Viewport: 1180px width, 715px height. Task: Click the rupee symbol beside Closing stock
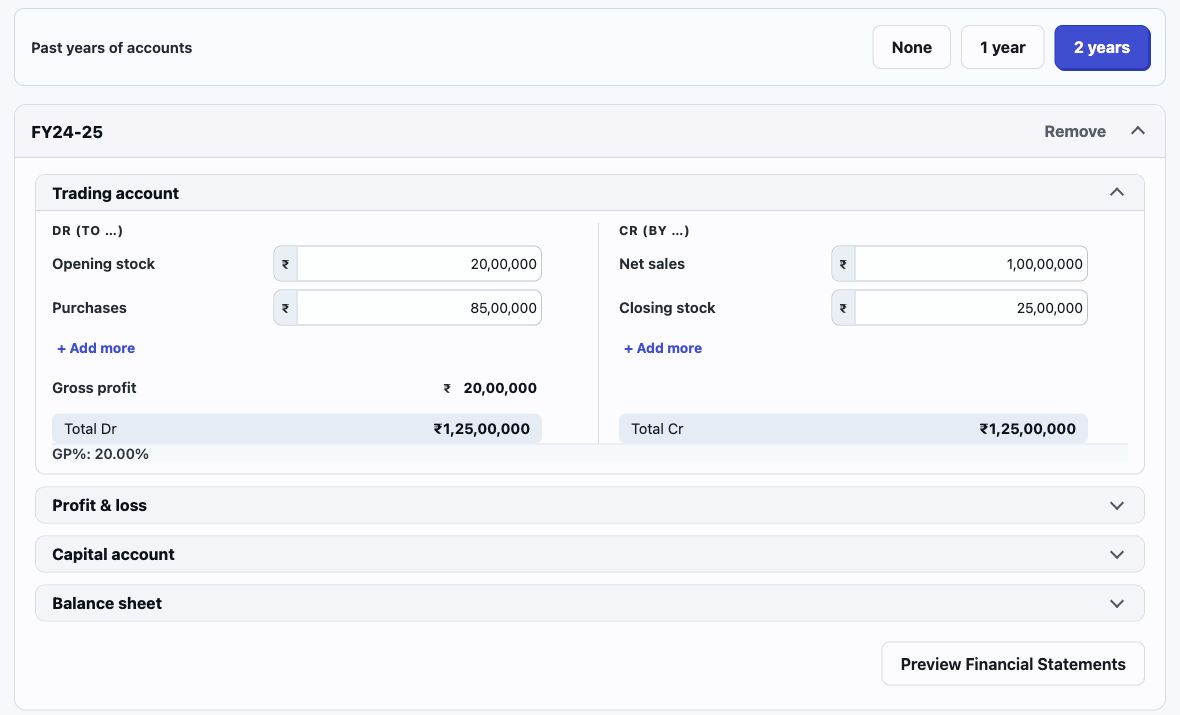(x=843, y=308)
